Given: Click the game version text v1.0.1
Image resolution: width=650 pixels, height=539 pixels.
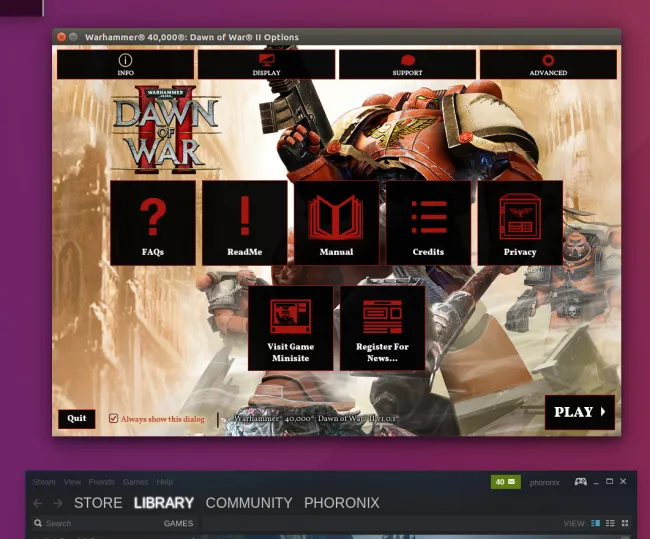Looking at the screenshot, I should (x=314, y=418).
